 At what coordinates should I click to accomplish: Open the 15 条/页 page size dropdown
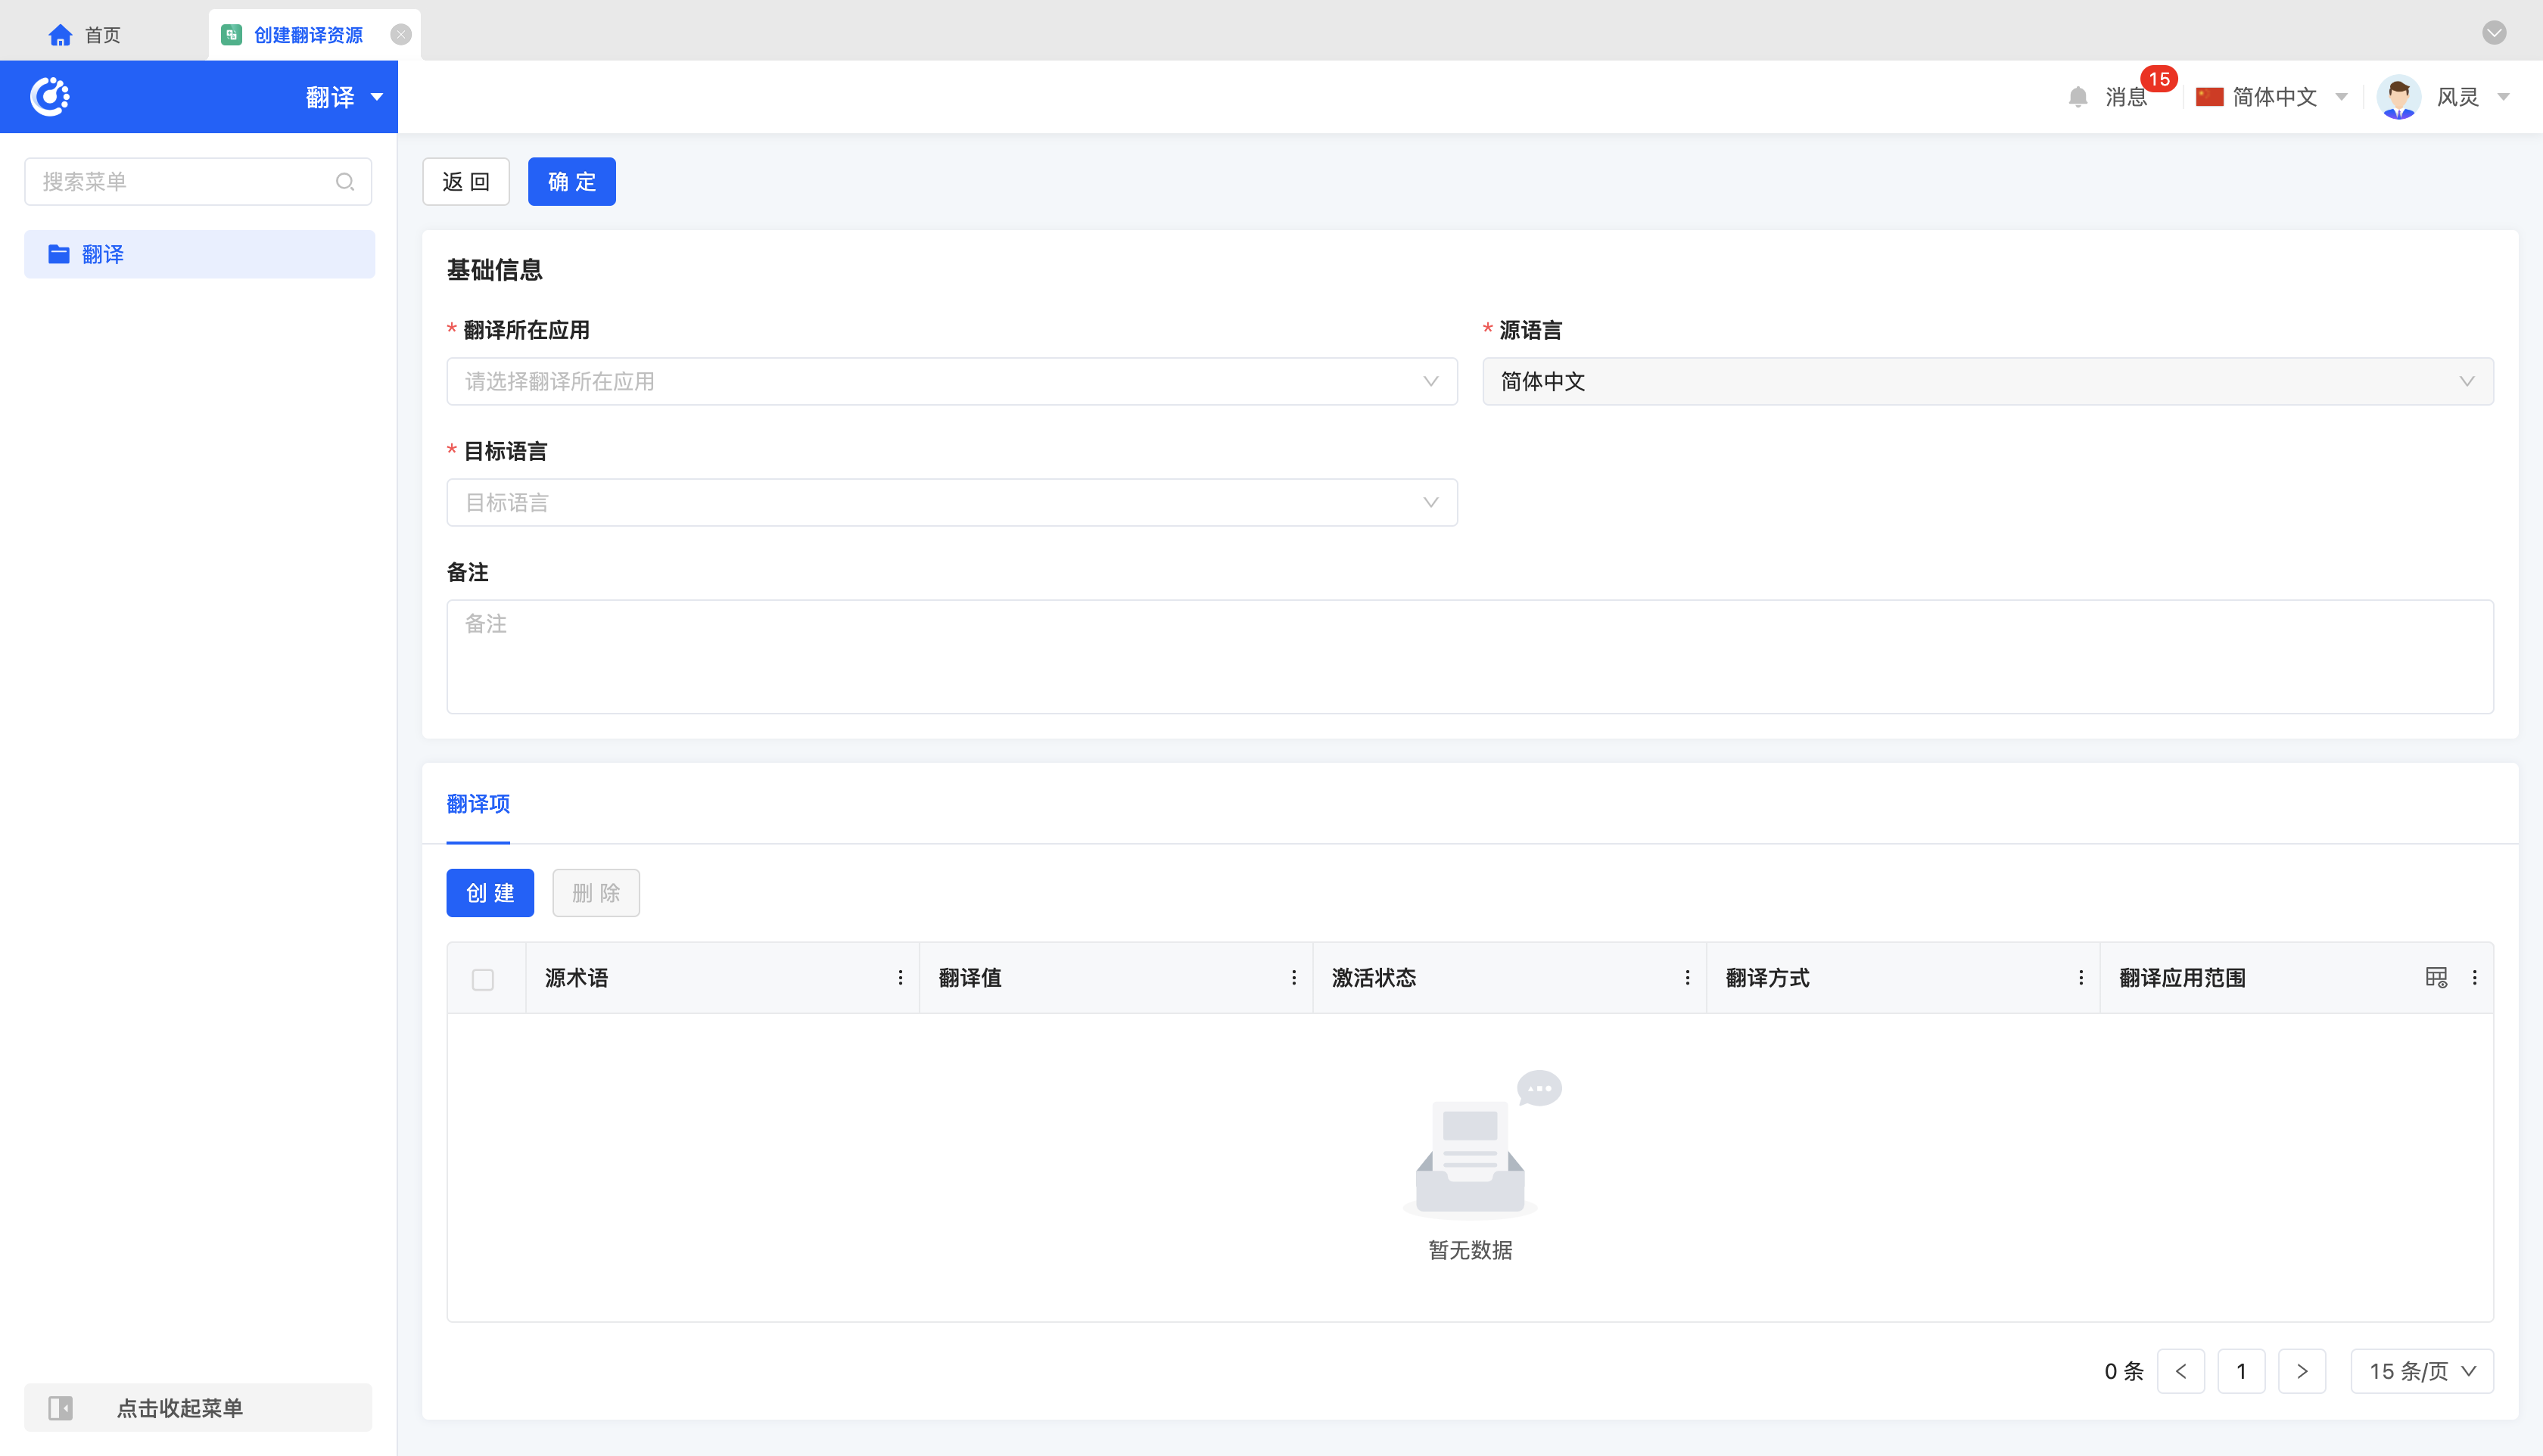(2421, 1371)
